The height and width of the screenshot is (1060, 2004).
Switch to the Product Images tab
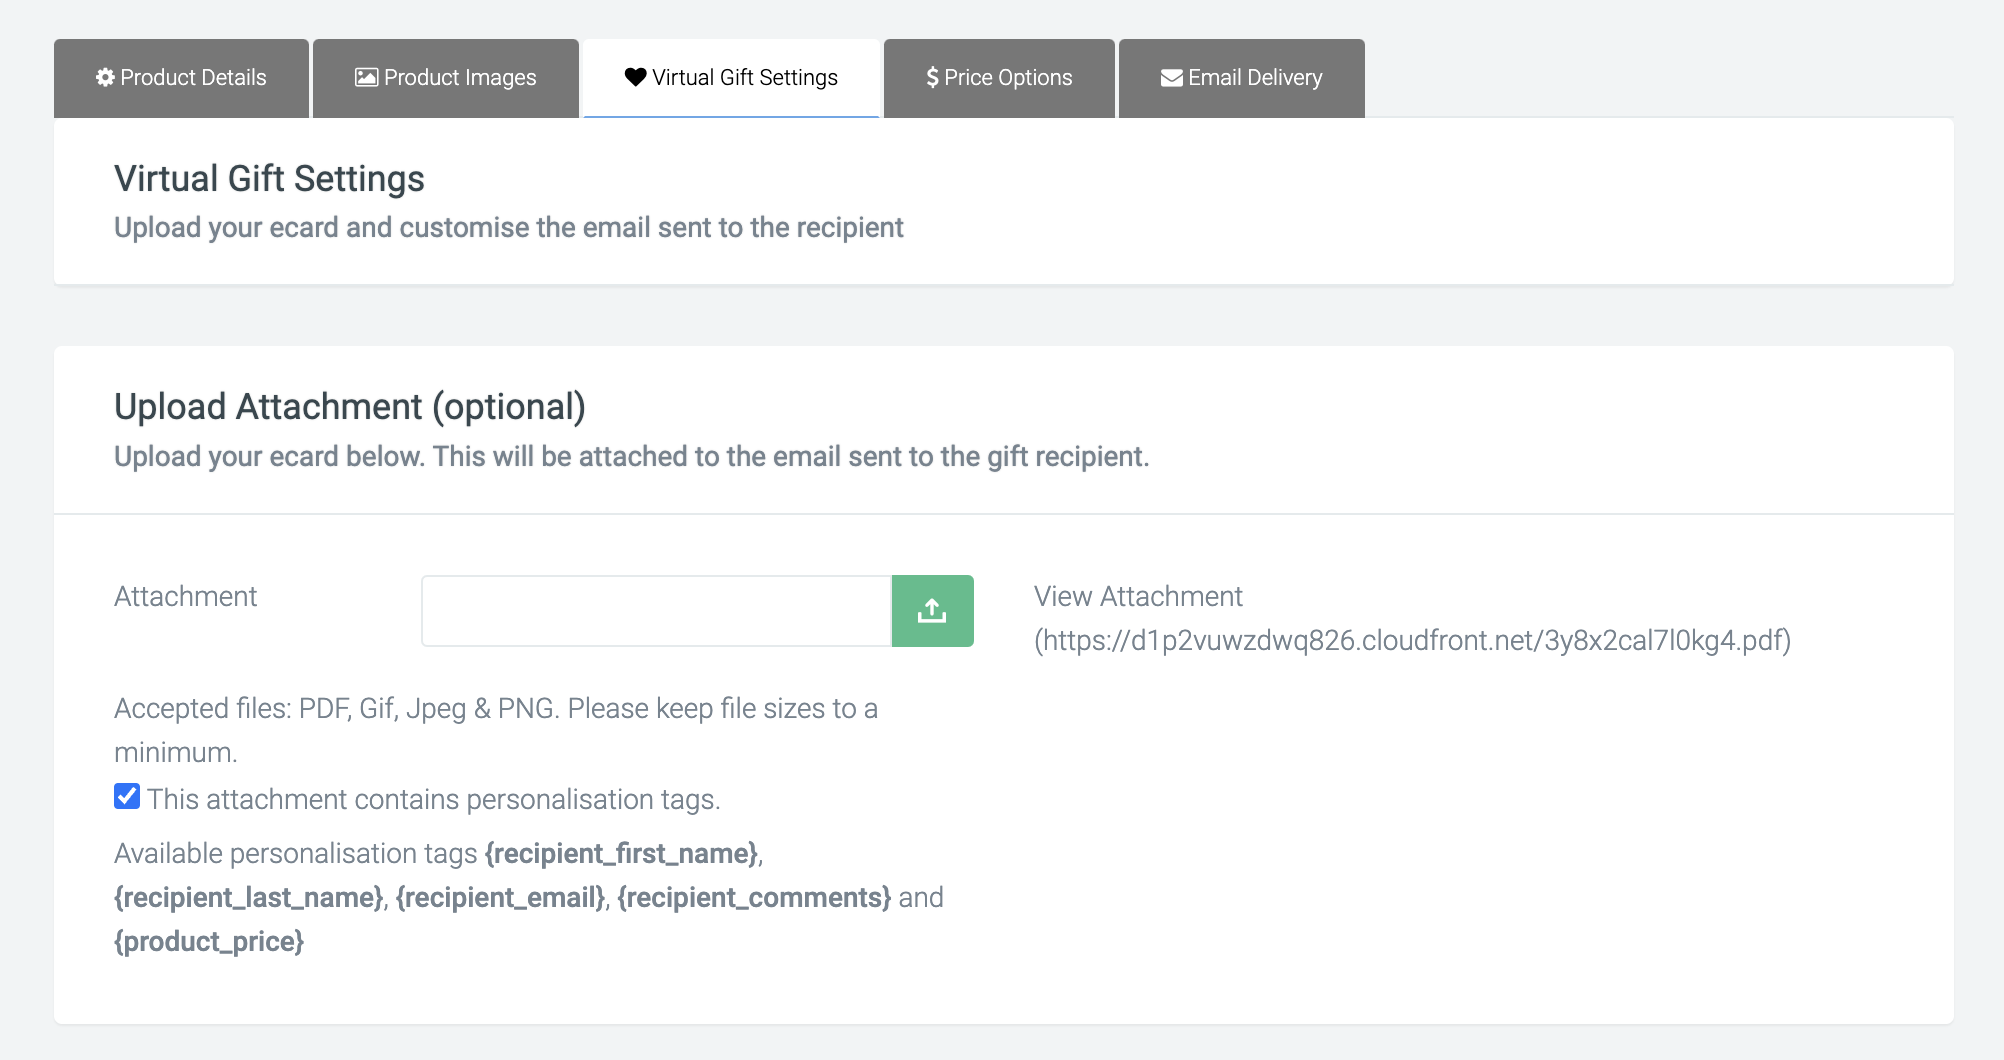click(446, 78)
